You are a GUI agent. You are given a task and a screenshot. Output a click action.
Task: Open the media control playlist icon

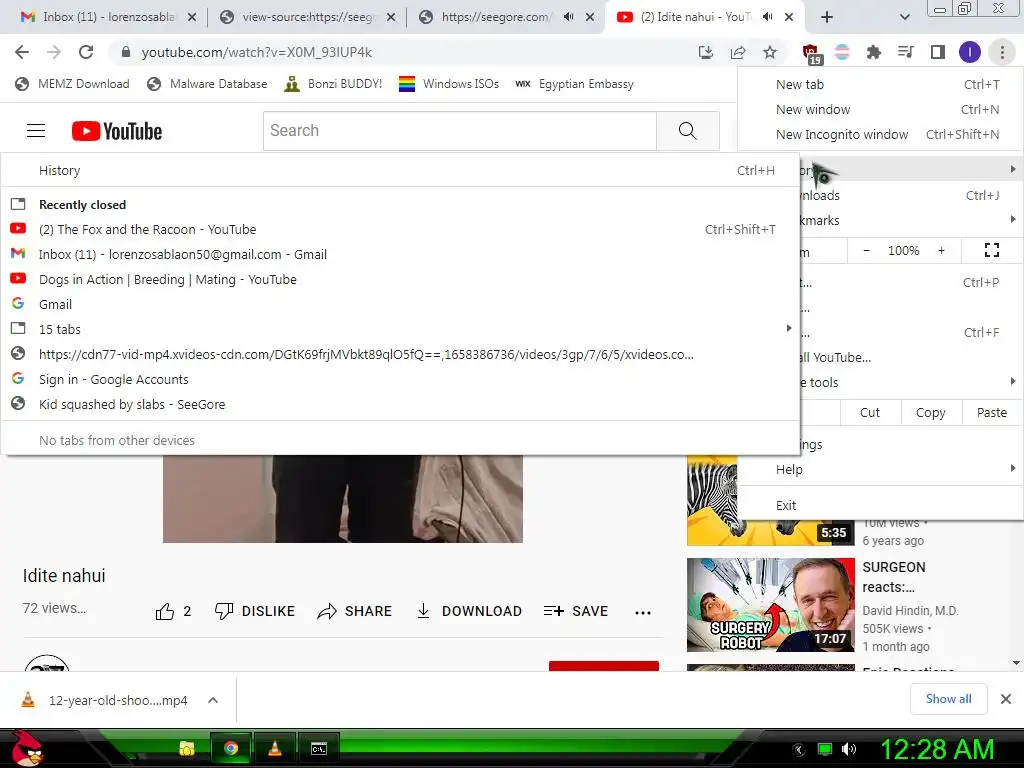click(905, 52)
